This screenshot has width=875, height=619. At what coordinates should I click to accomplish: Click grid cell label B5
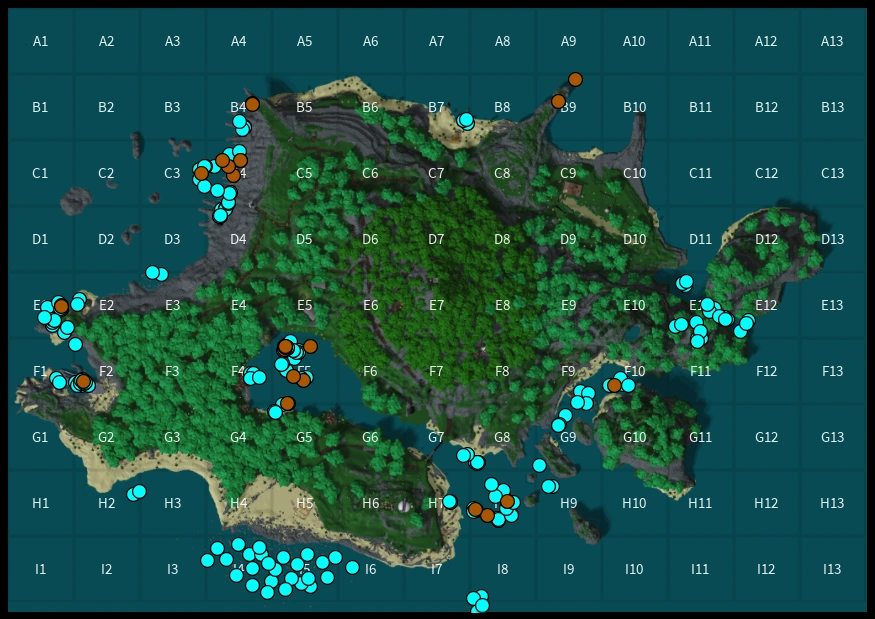point(304,107)
